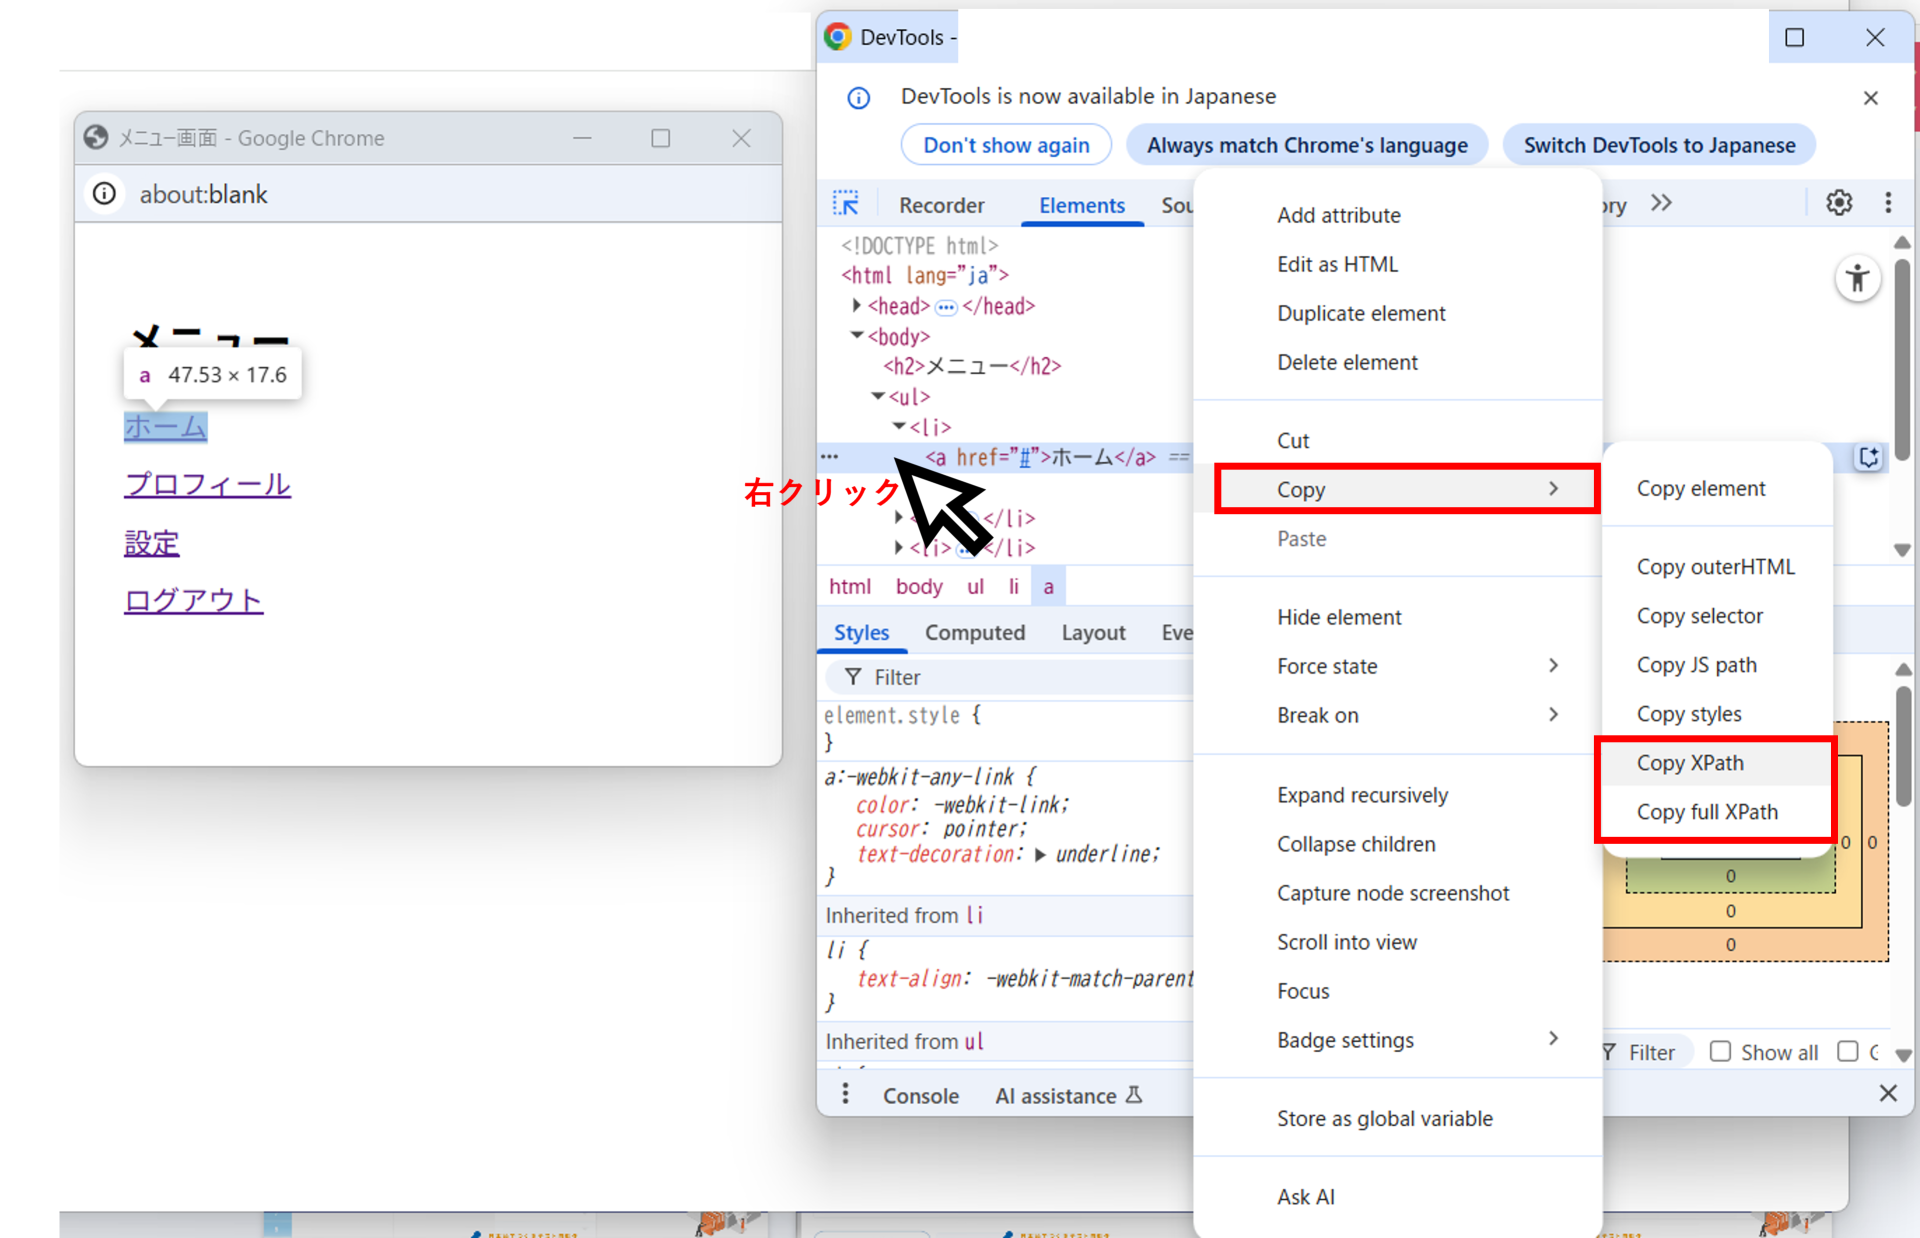Select Copy full XPath menu entry
This screenshot has height=1238, width=1920.
pyautogui.click(x=1707, y=812)
